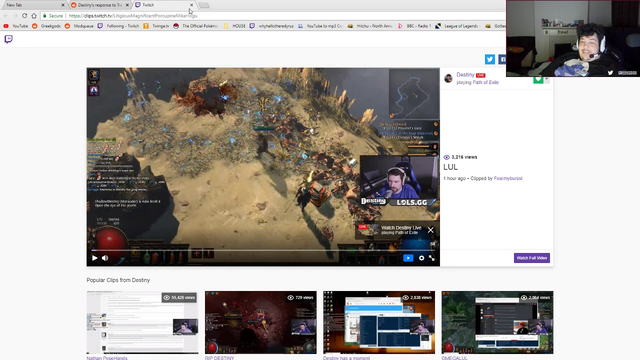Click the webcam overlay Twitter icon
This screenshot has height=360, width=640.
click(x=610, y=73)
